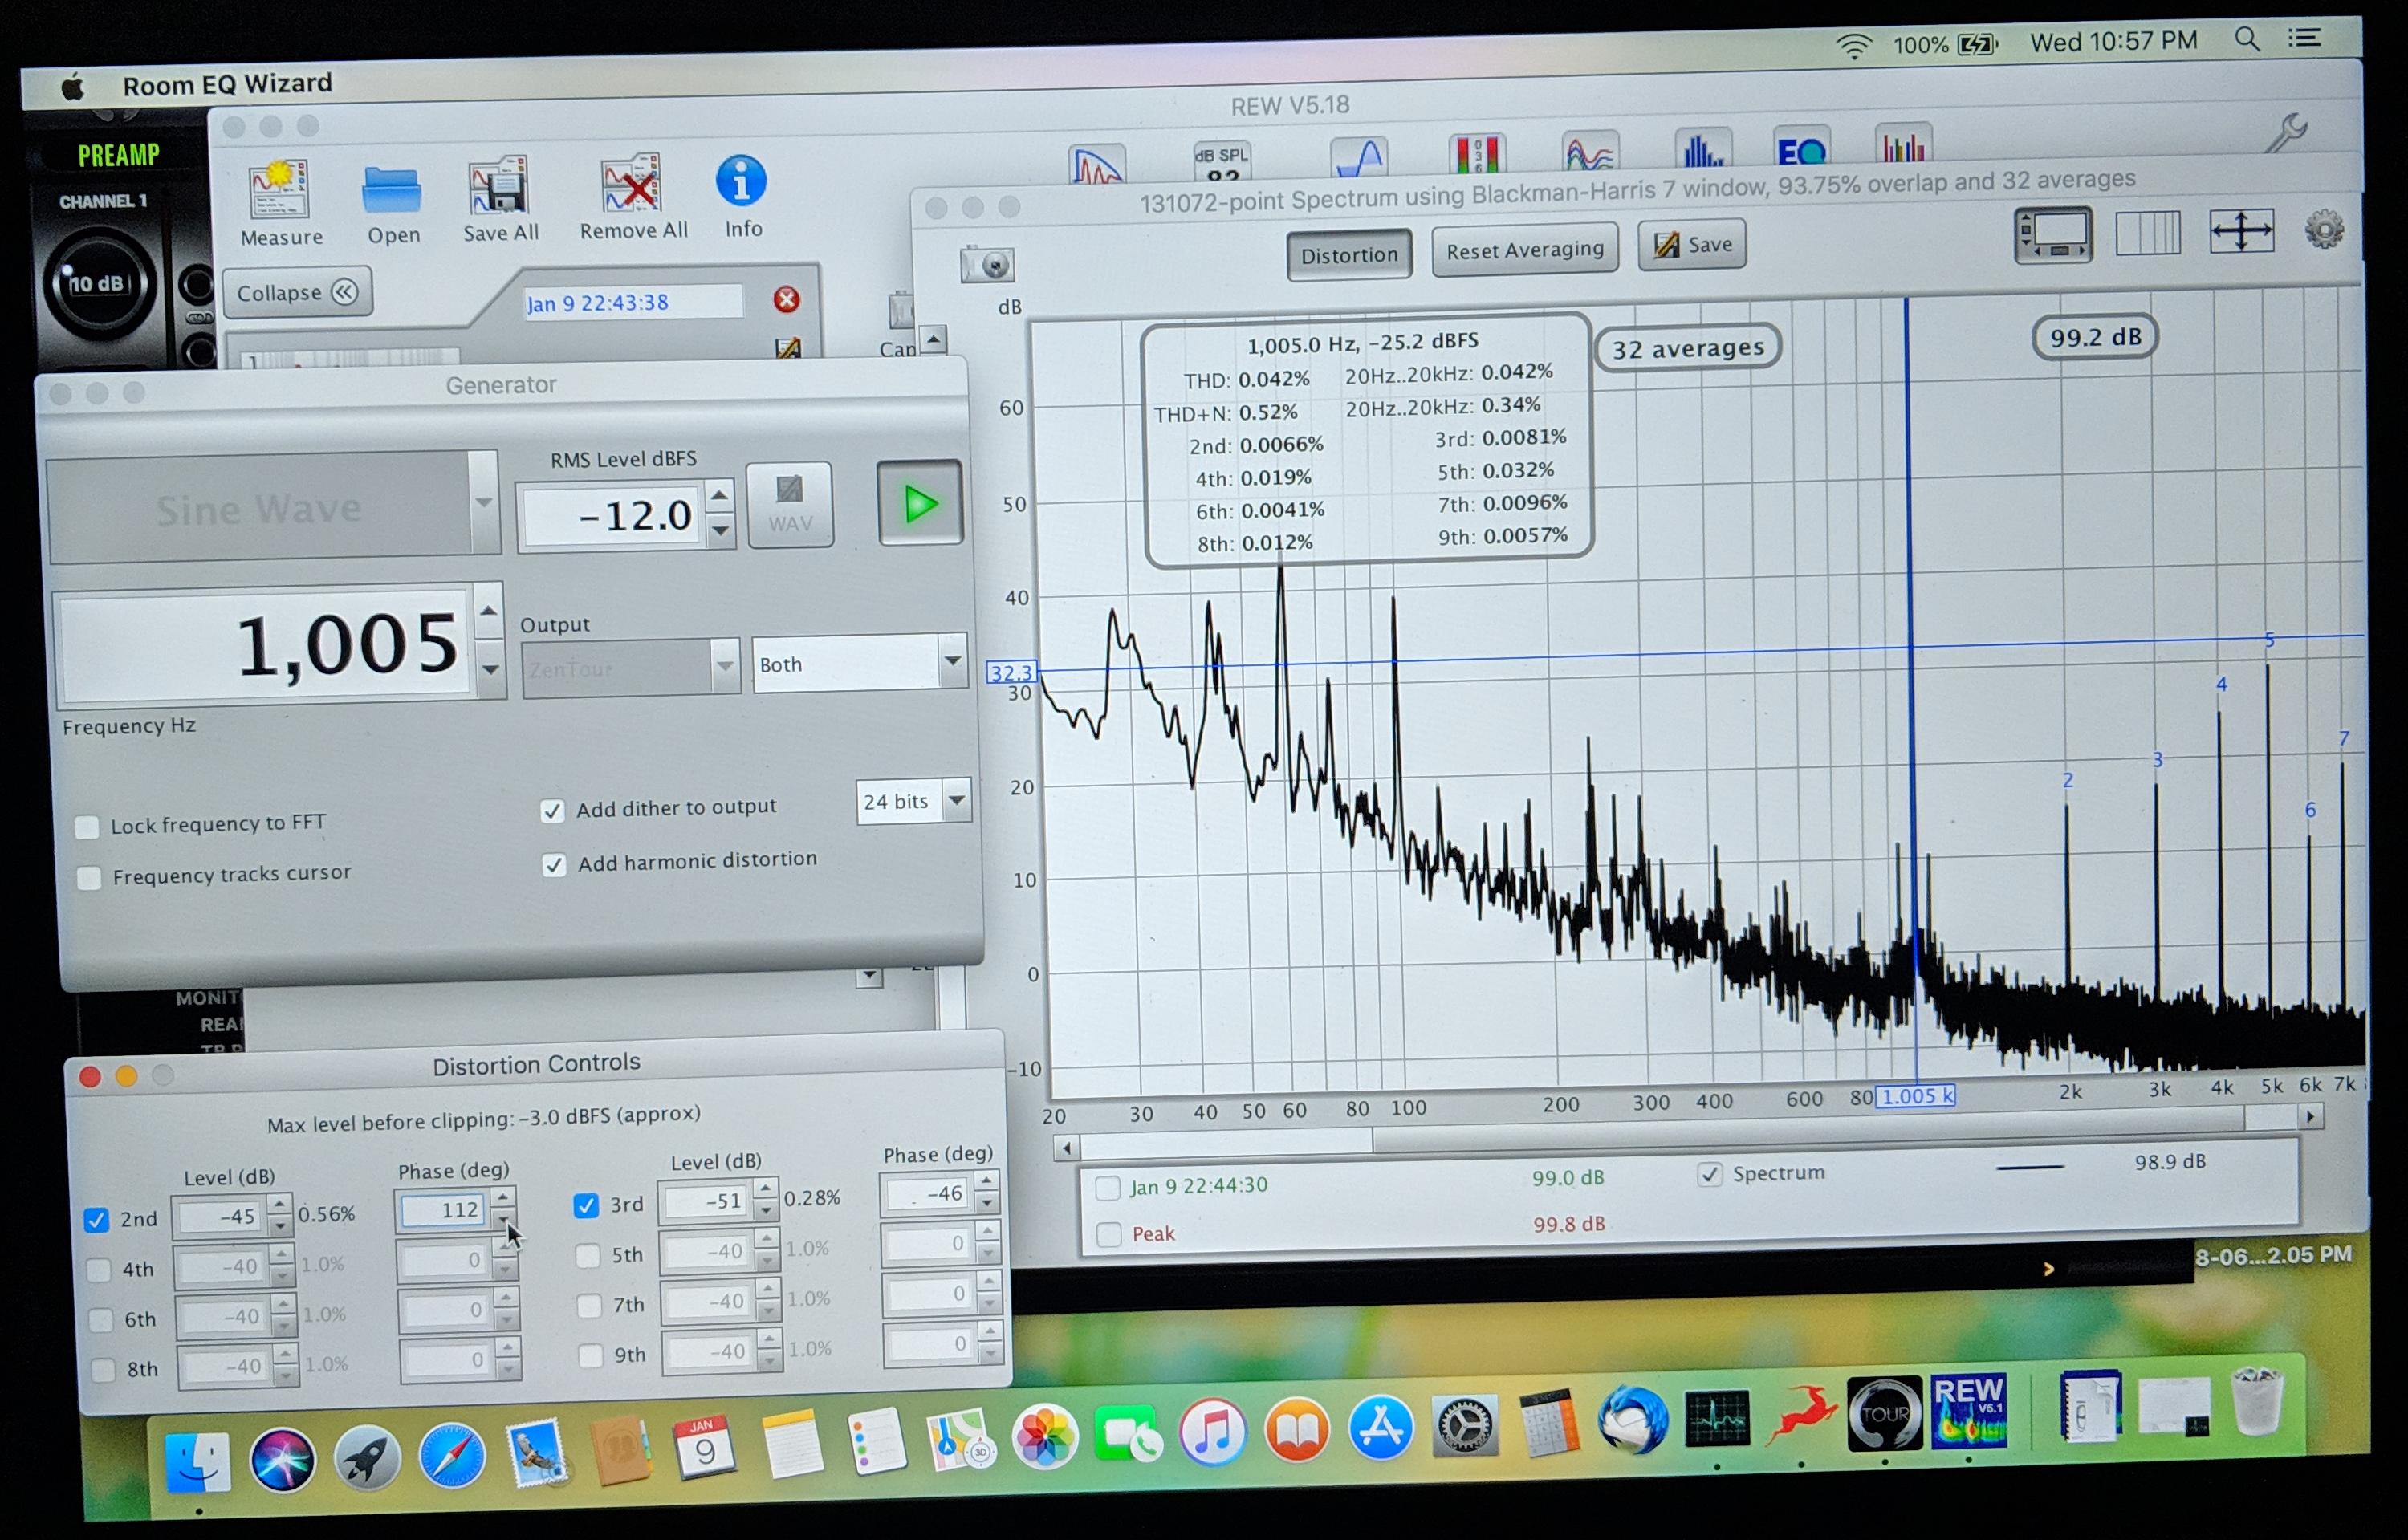
Task: Open the Notification Center list icon
Action: tap(2304, 38)
